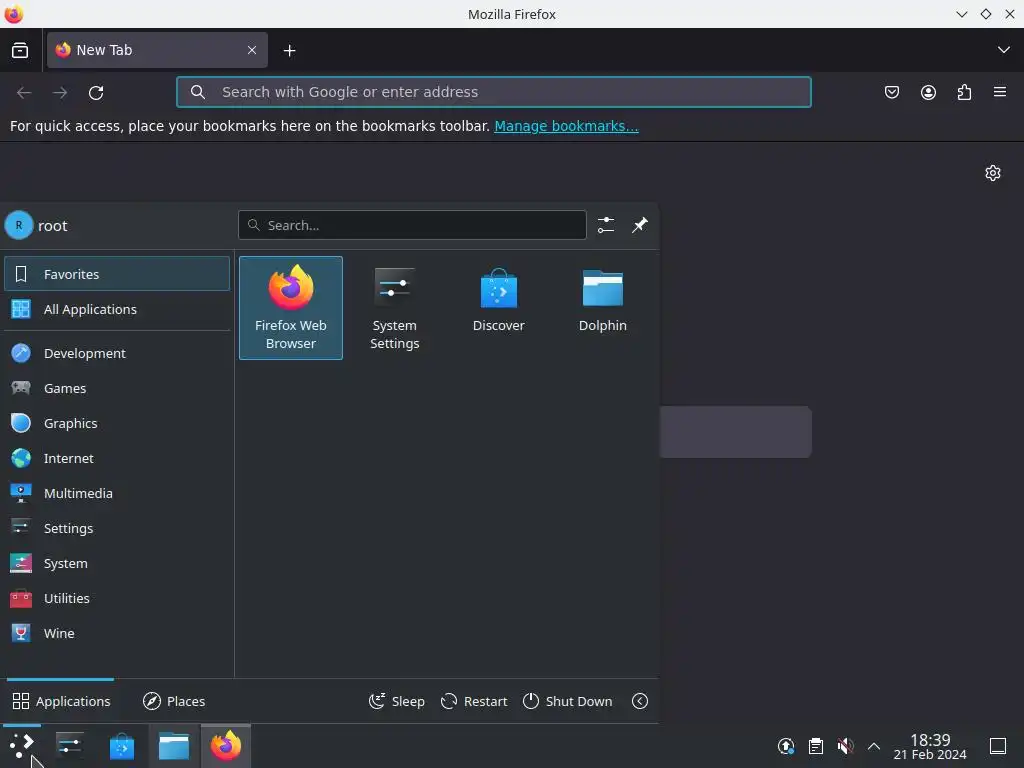
Task: Click the Restart button
Action: (474, 701)
